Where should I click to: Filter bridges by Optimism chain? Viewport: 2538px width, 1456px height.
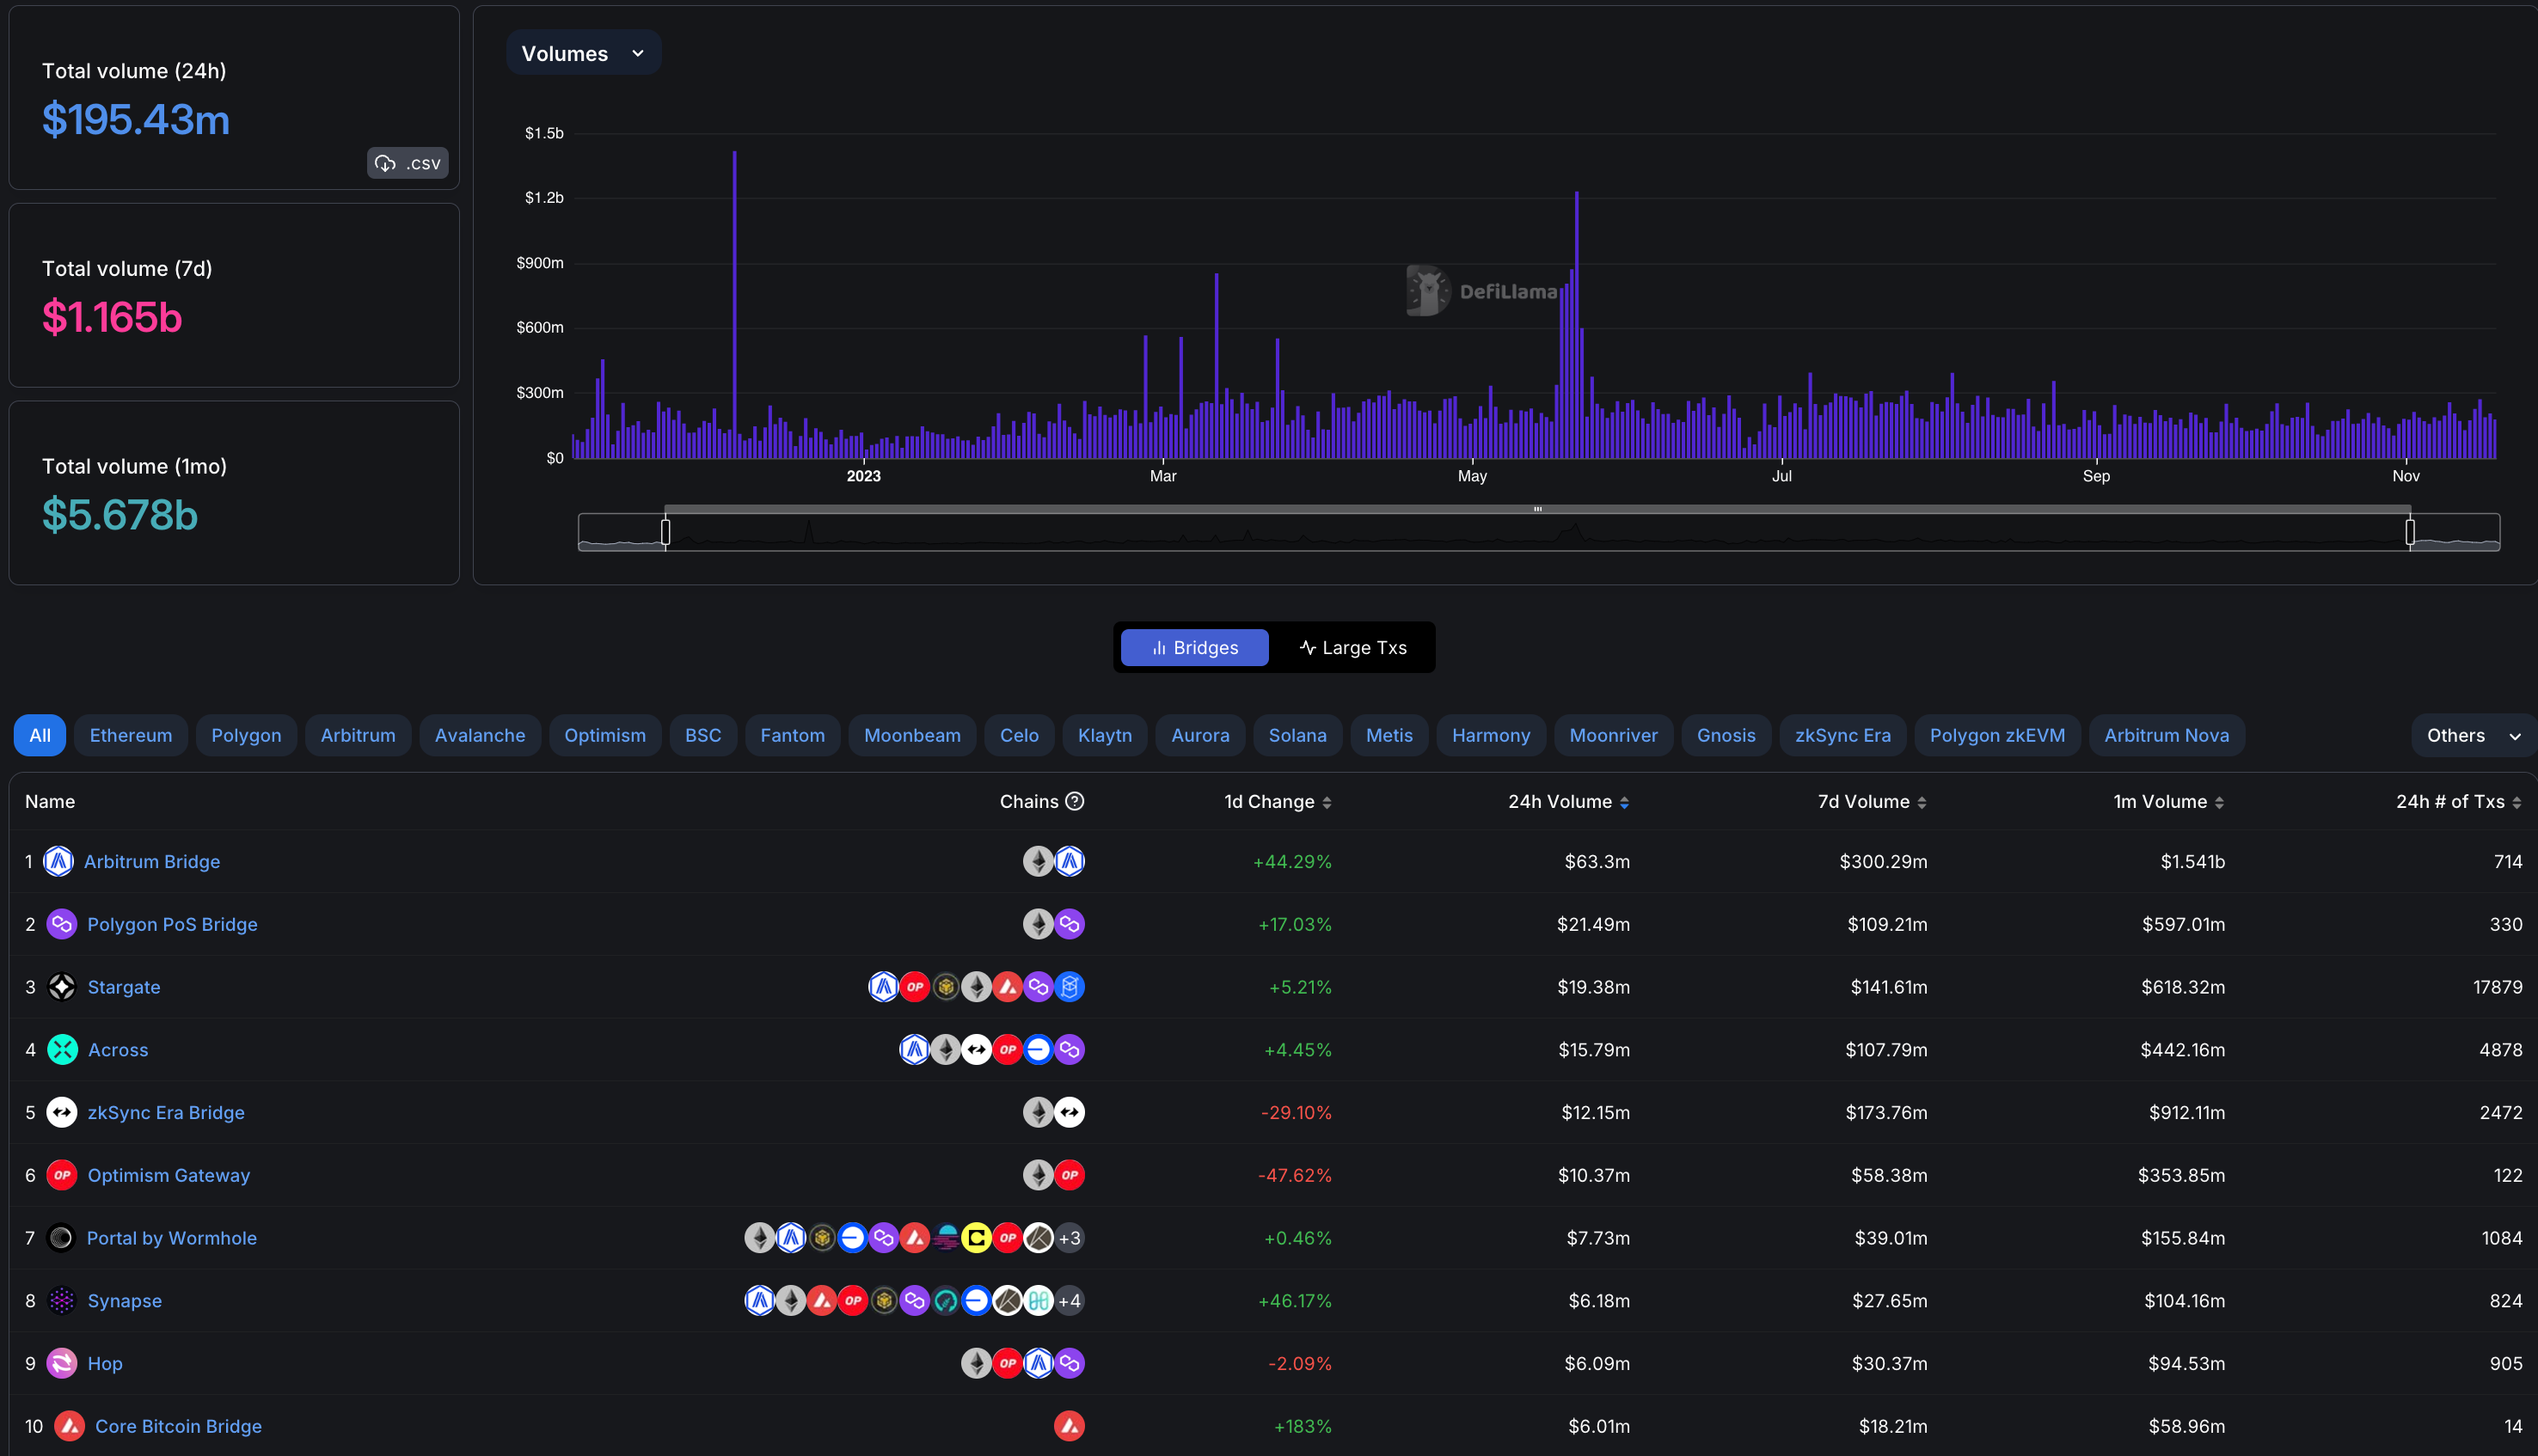pyautogui.click(x=605, y=735)
